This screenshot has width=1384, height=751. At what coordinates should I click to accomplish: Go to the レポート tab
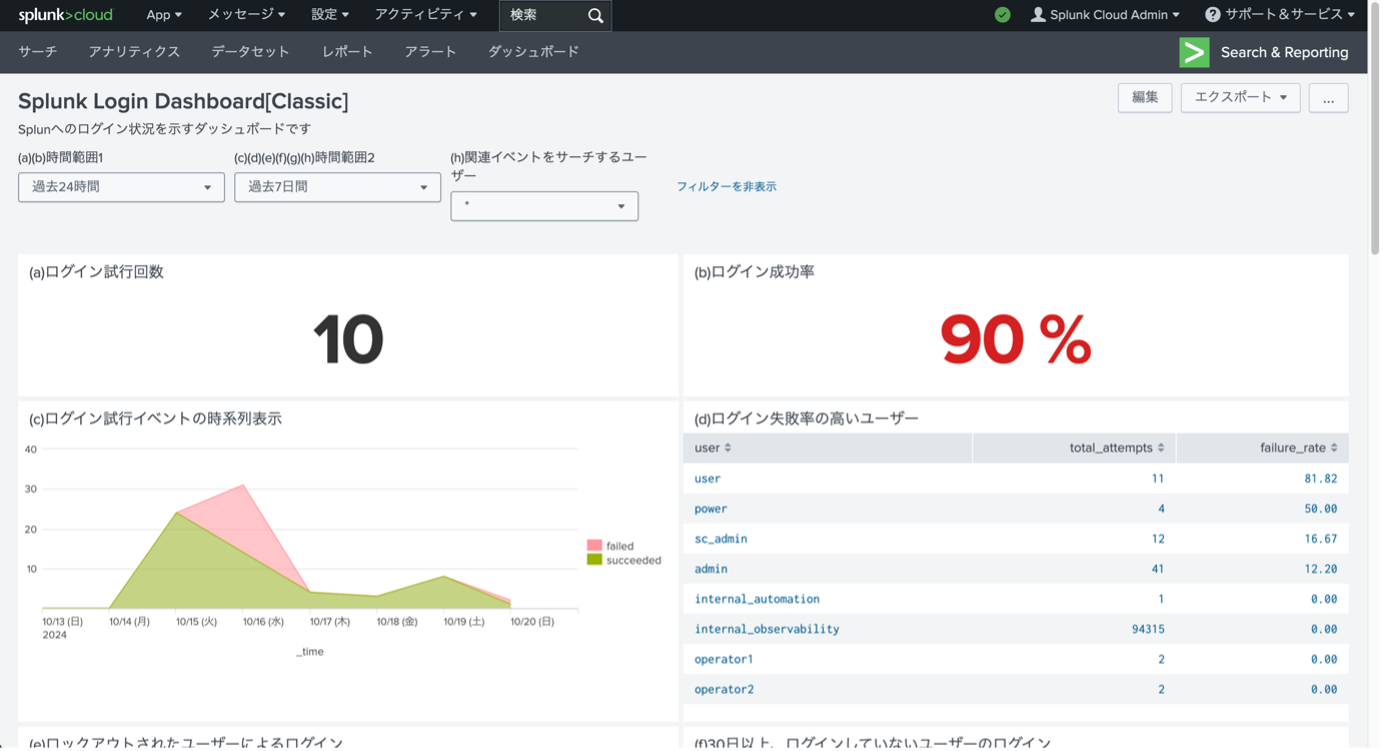point(347,52)
